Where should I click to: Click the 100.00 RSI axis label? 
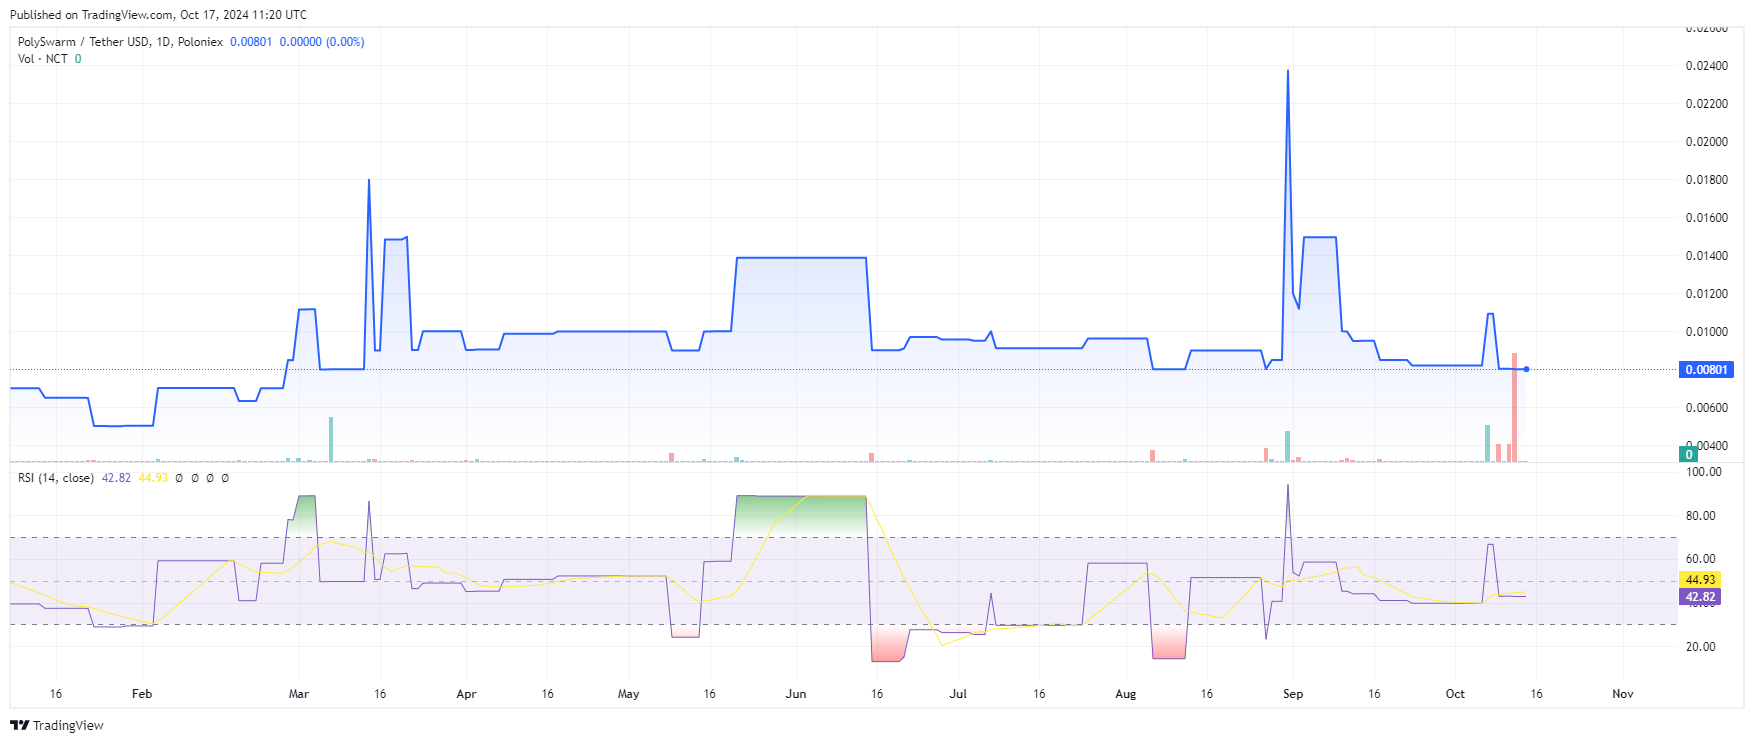[1704, 472]
